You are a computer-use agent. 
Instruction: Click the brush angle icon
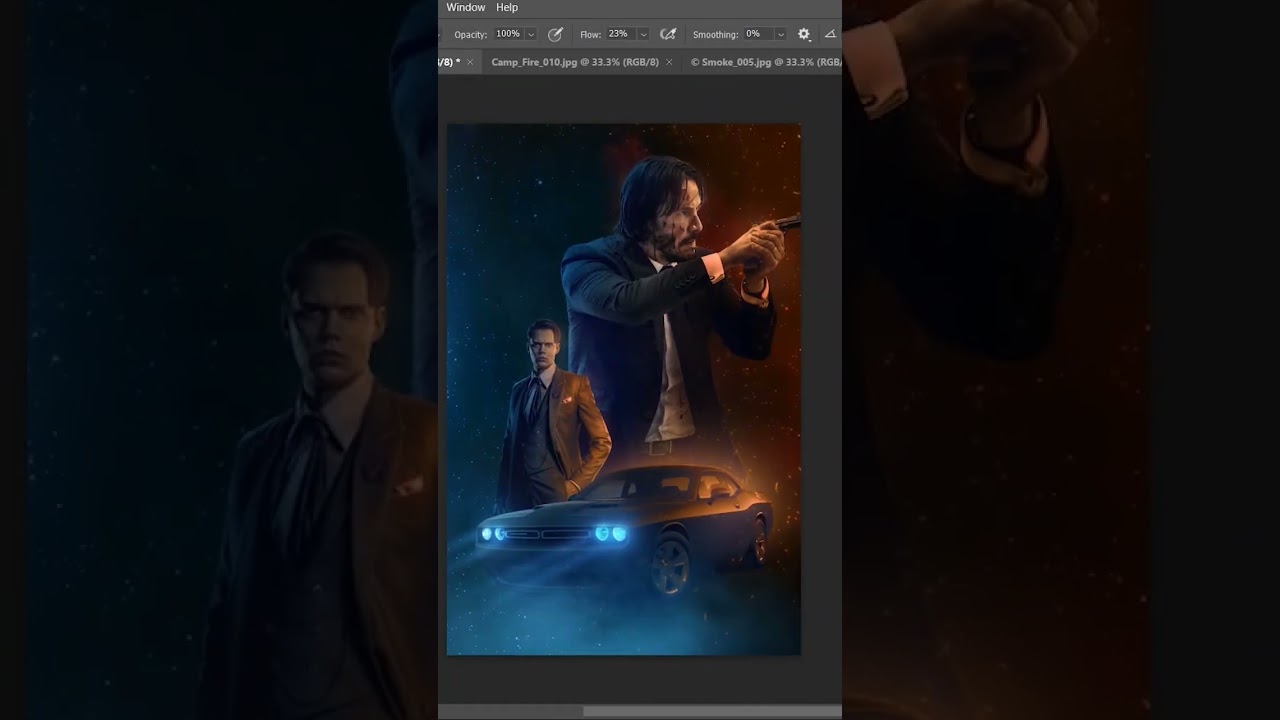click(x=830, y=34)
